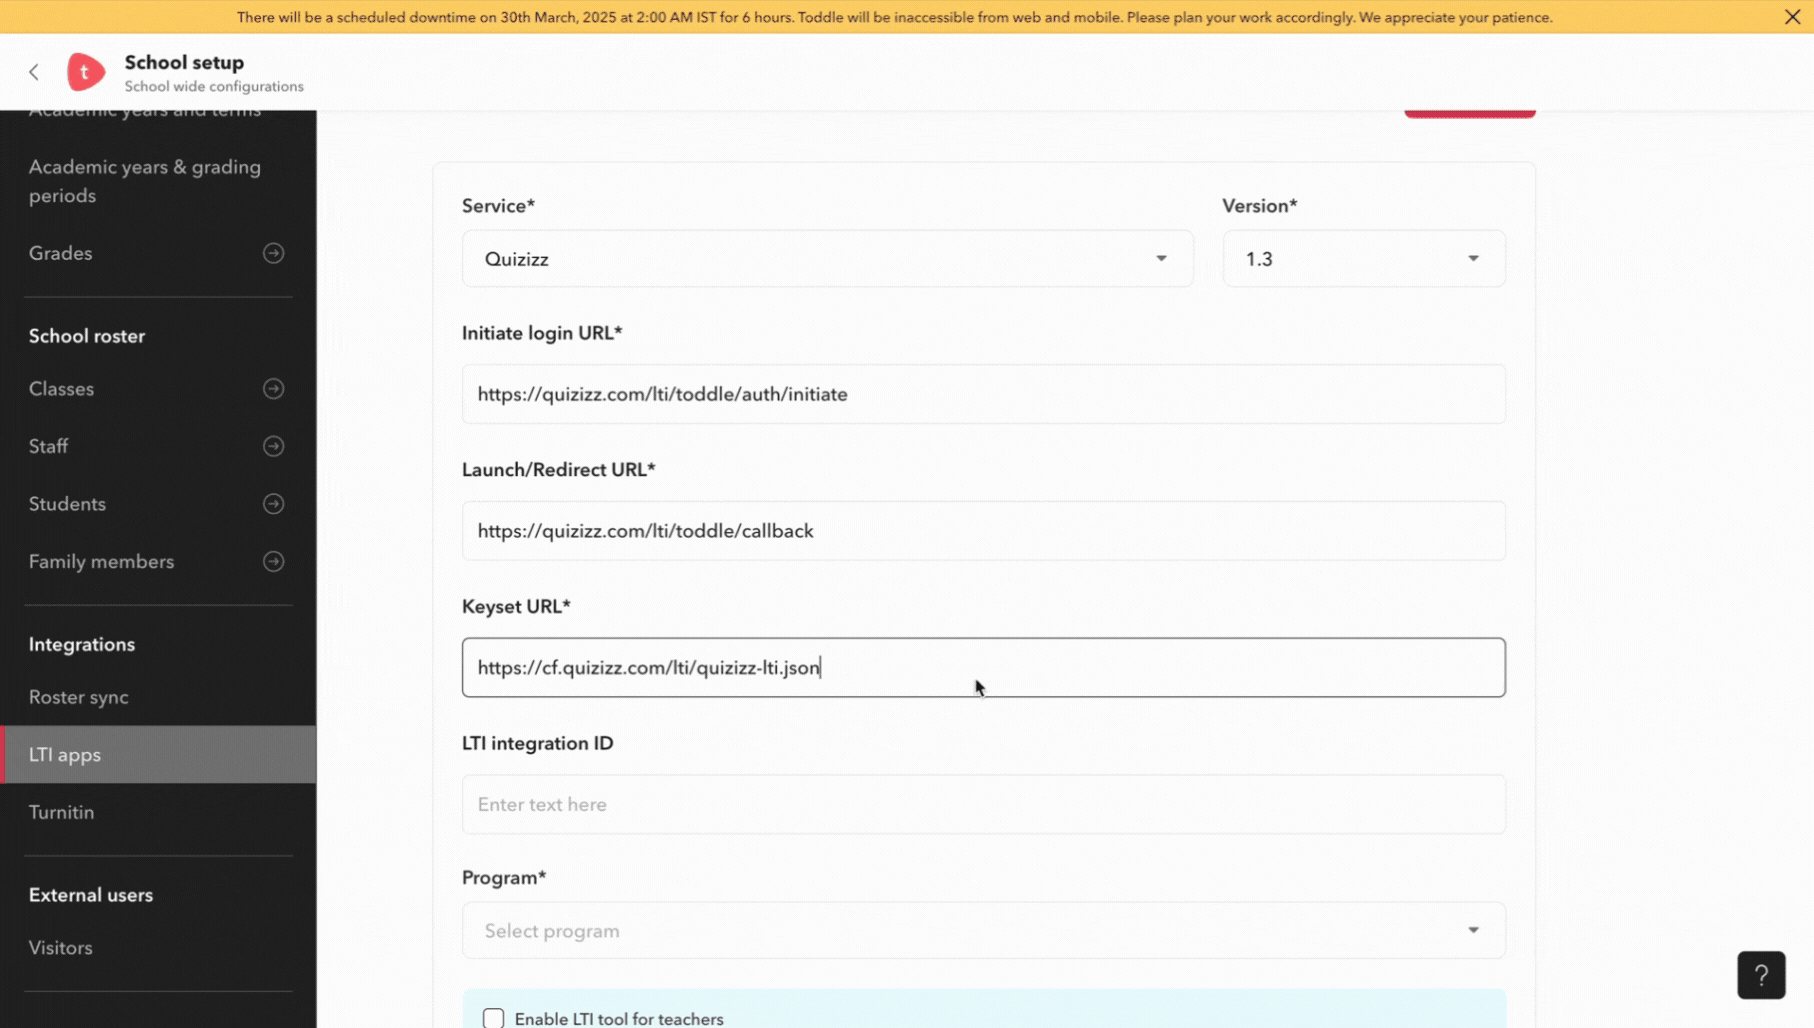Screen dimensions: 1814x1028
Task: Open the help question mark button
Action: (x=1761, y=975)
